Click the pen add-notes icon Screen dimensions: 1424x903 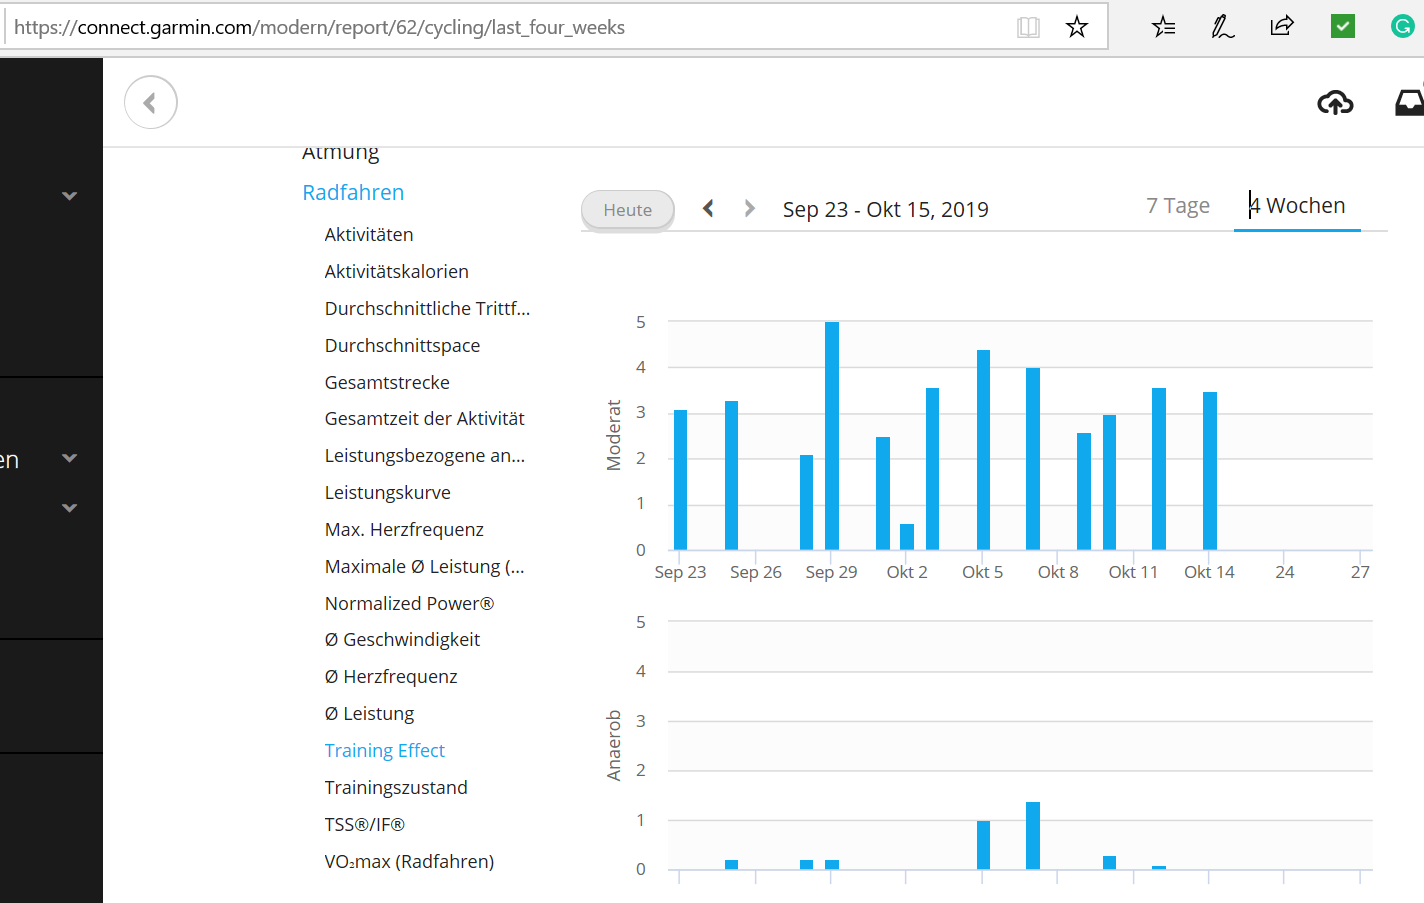pyautogui.click(x=1222, y=27)
